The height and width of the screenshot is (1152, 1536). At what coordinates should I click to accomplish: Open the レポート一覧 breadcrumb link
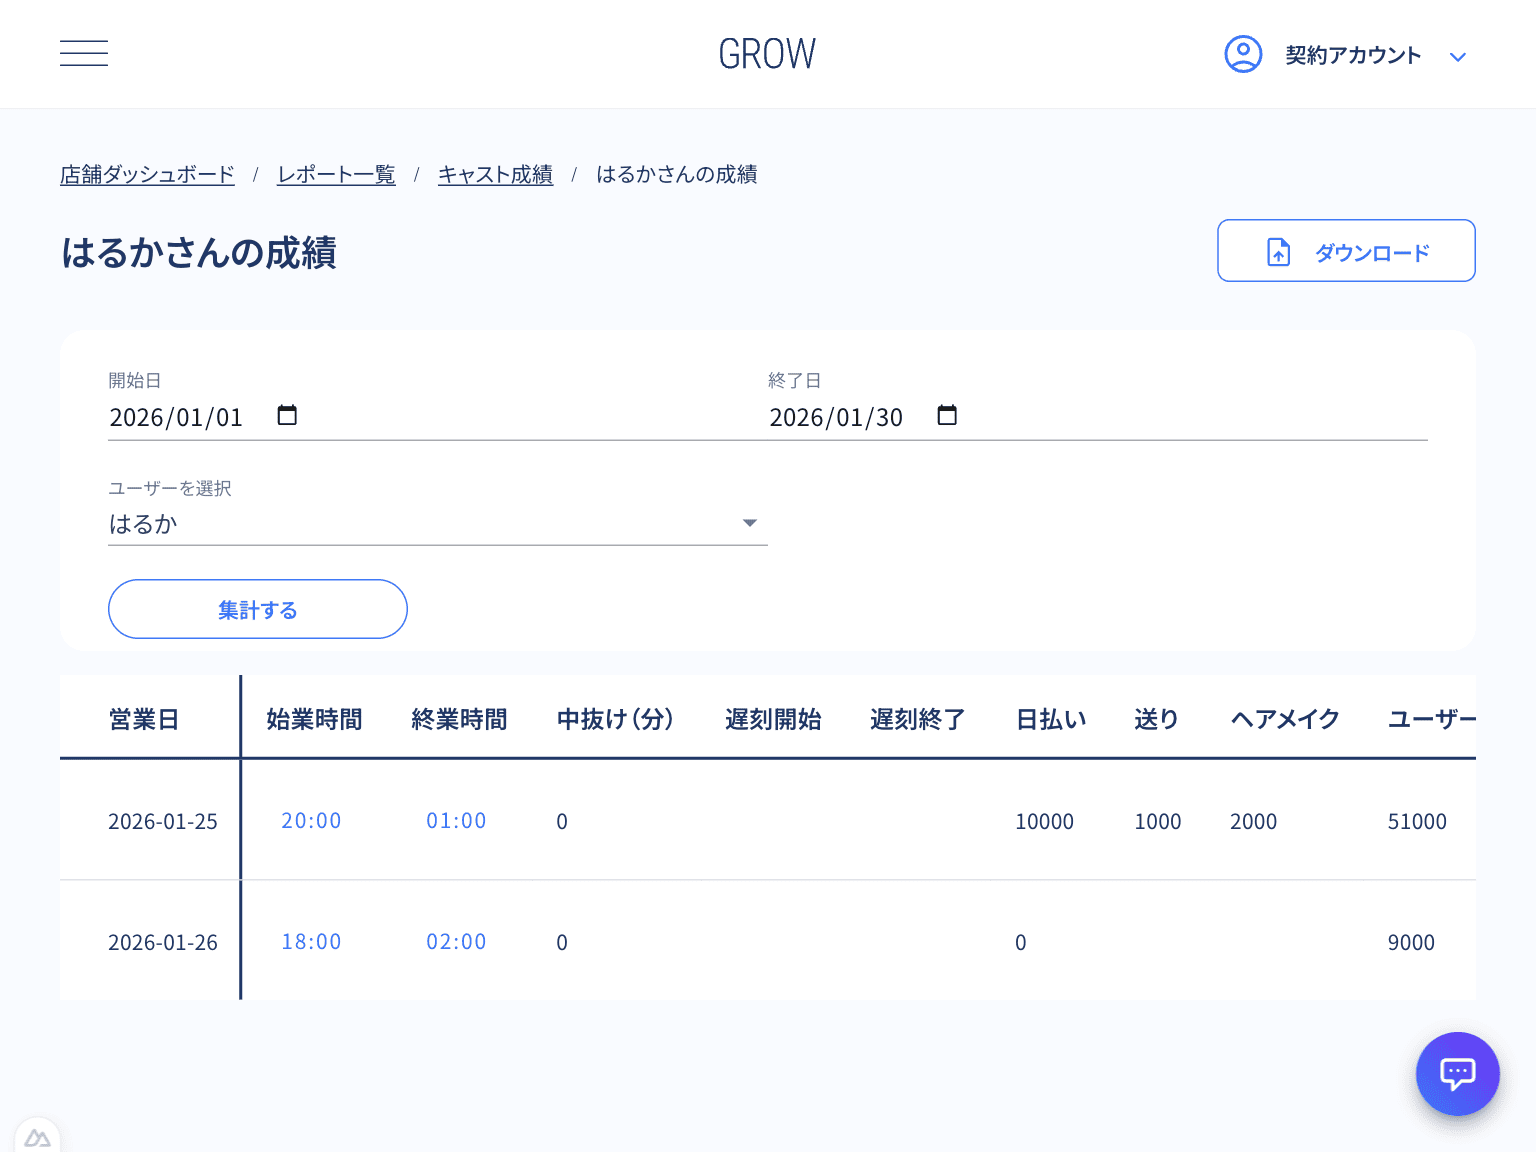pyautogui.click(x=336, y=174)
